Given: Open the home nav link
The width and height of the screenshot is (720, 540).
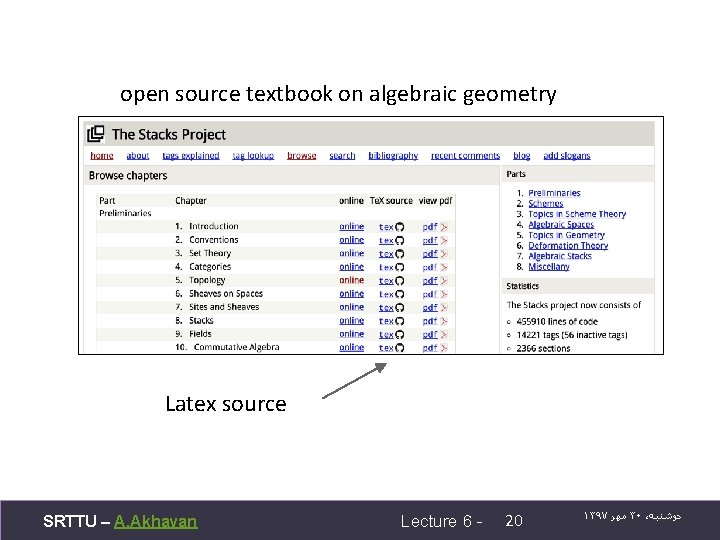Looking at the screenshot, I should click(x=102, y=156).
